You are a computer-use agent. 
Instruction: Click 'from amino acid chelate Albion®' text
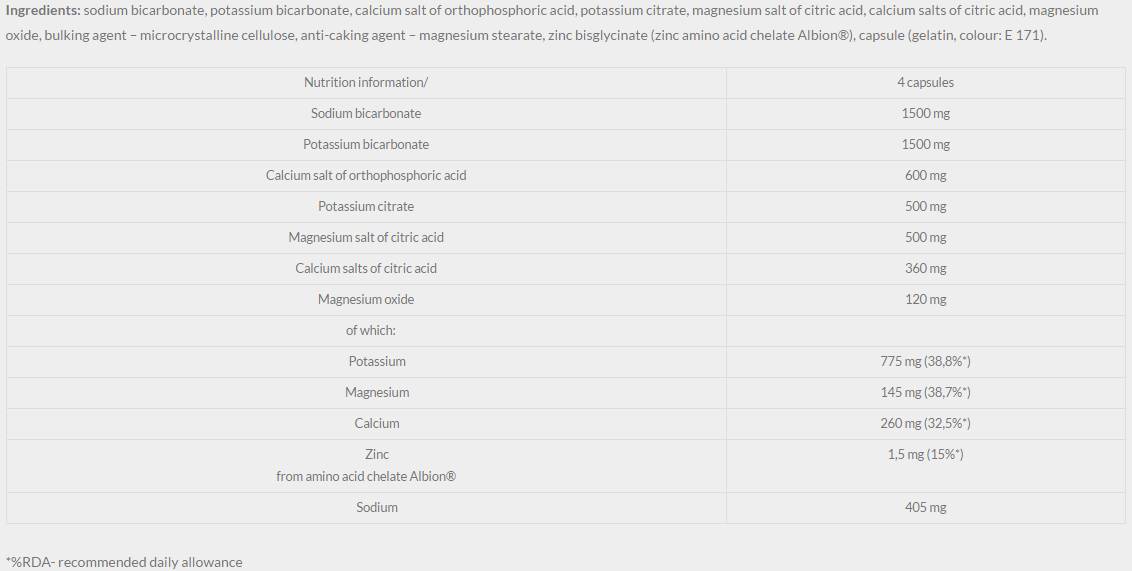point(366,476)
